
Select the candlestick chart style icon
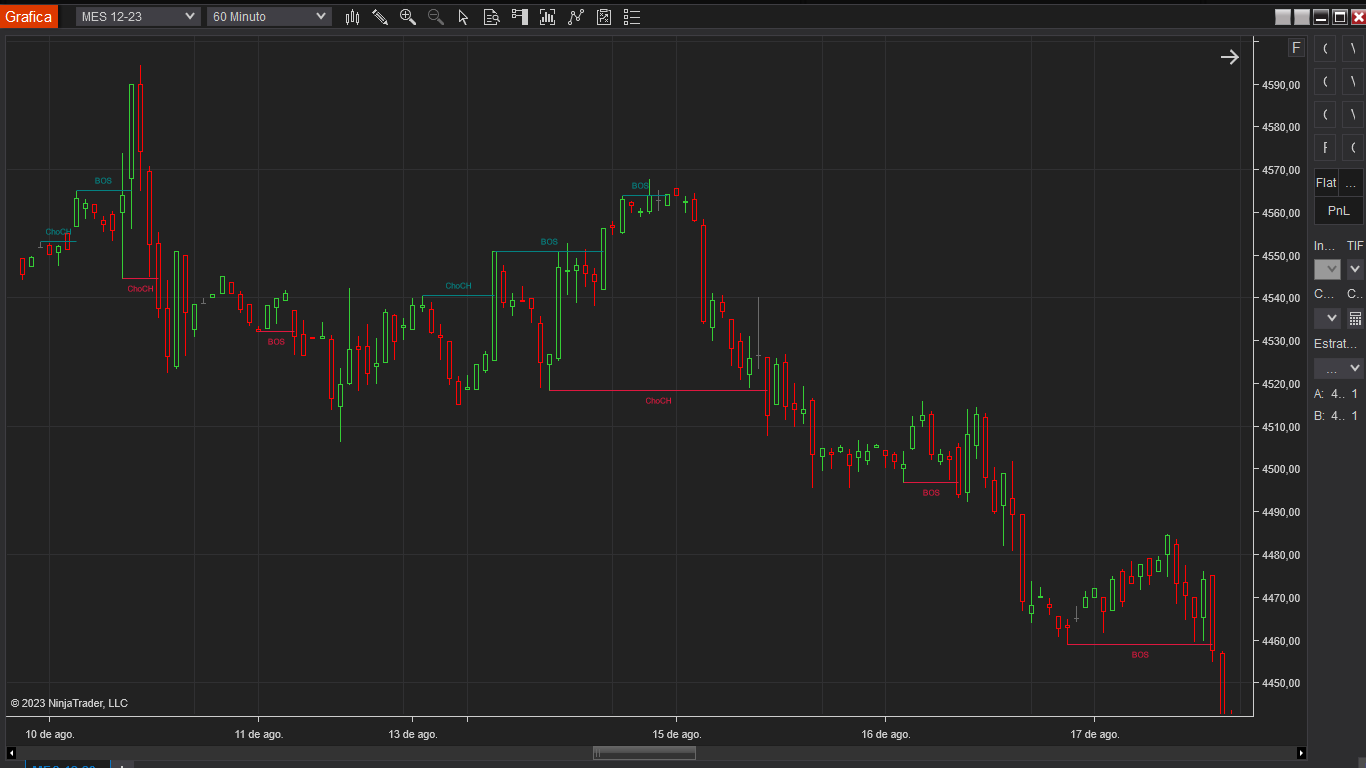[352, 16]
